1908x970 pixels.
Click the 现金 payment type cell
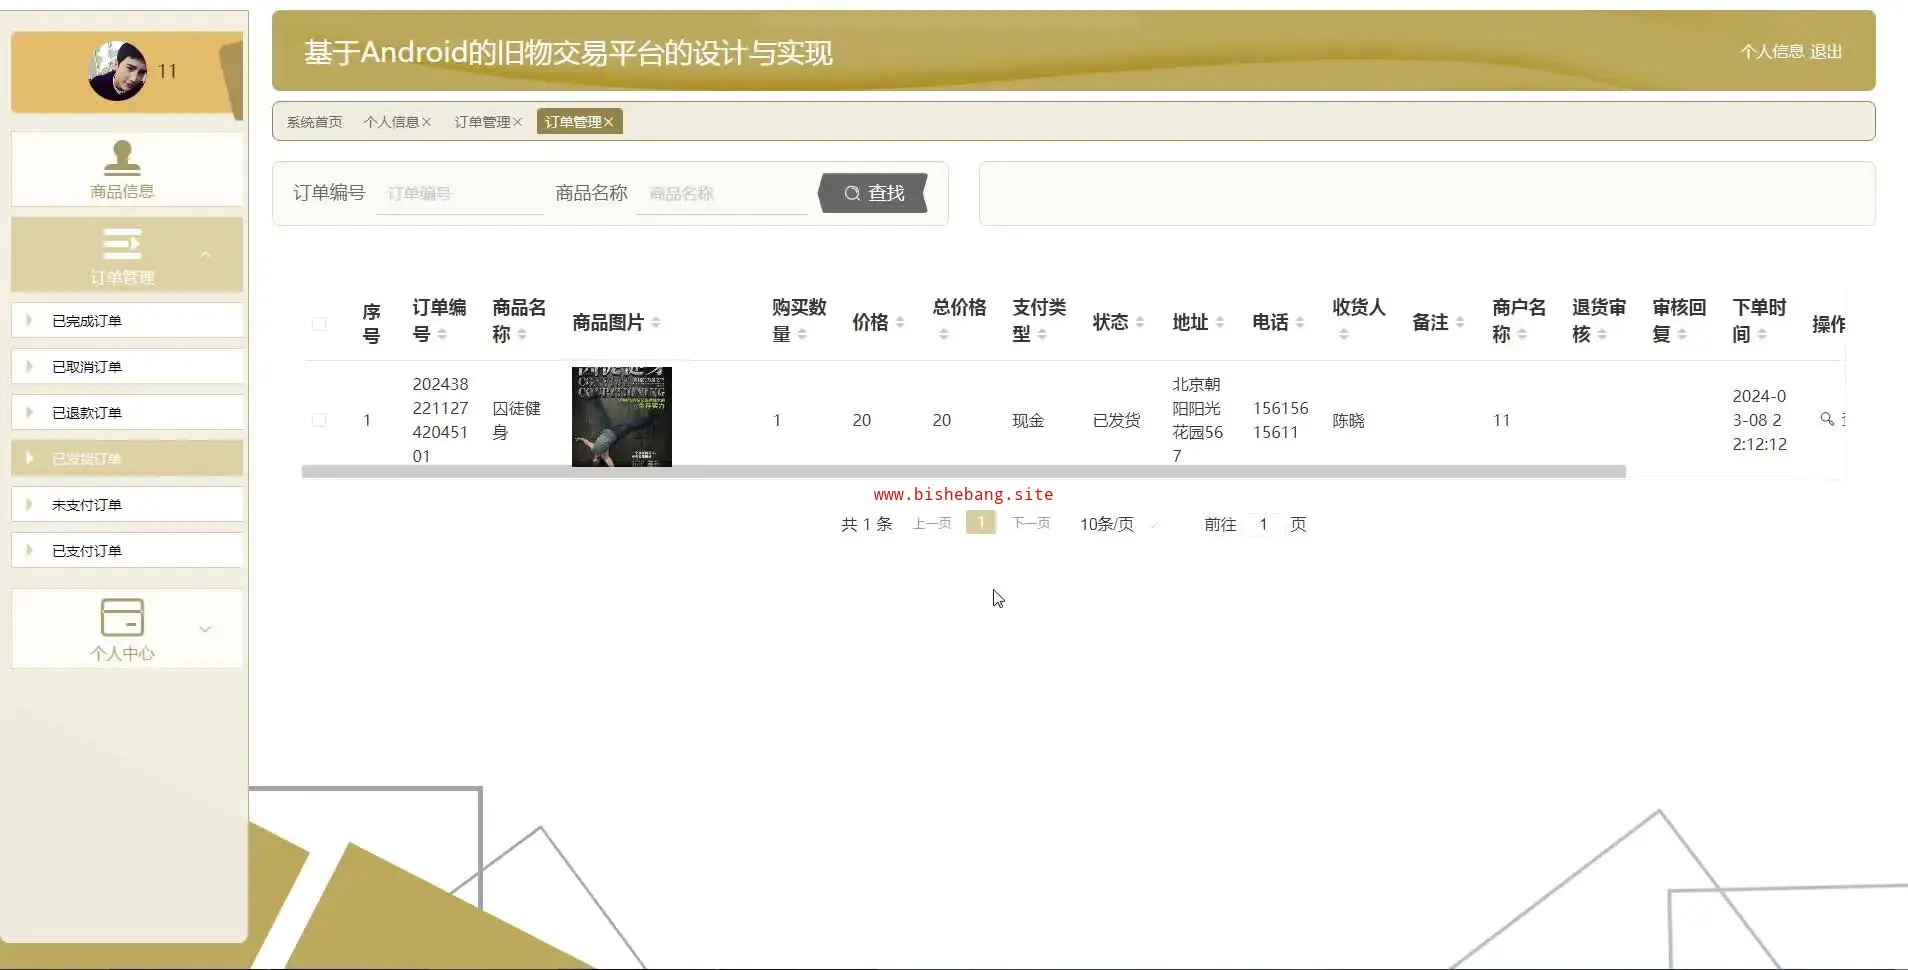coord(1028,421)
